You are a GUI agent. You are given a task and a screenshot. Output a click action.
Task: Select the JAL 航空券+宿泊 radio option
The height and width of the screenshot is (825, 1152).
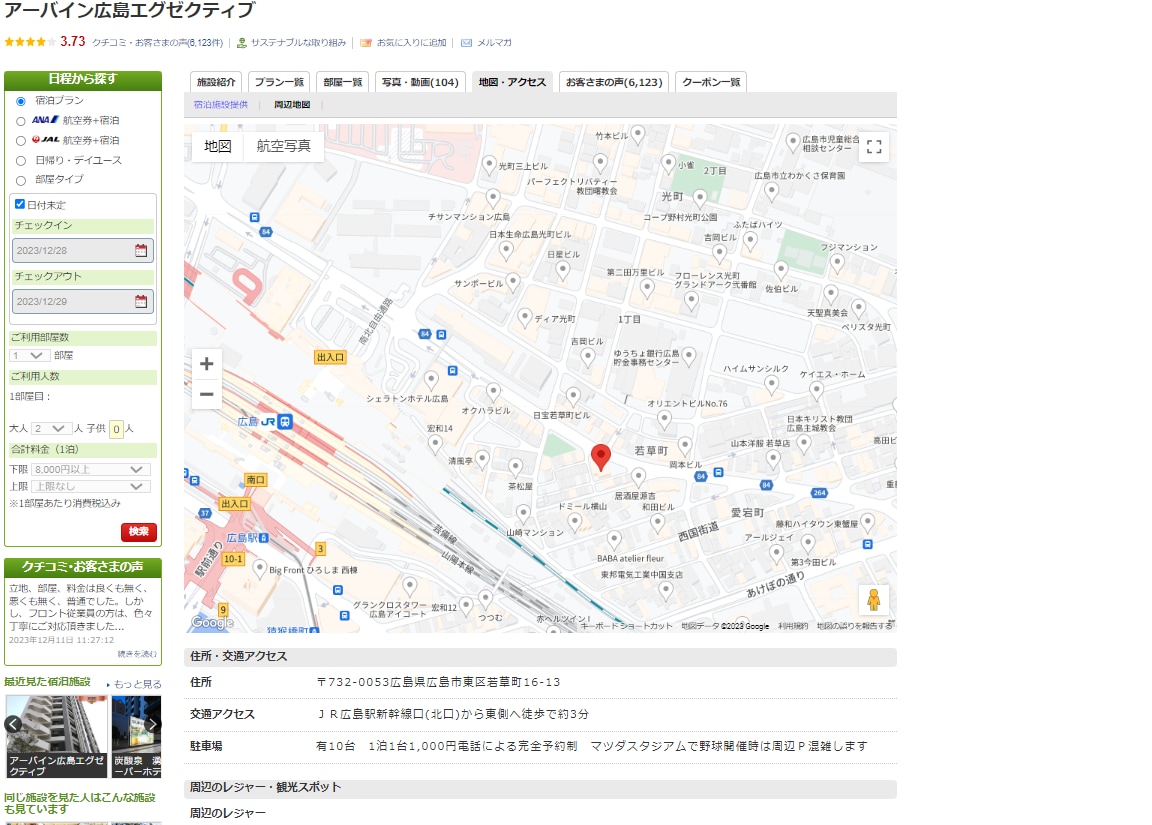click(21, 141)
